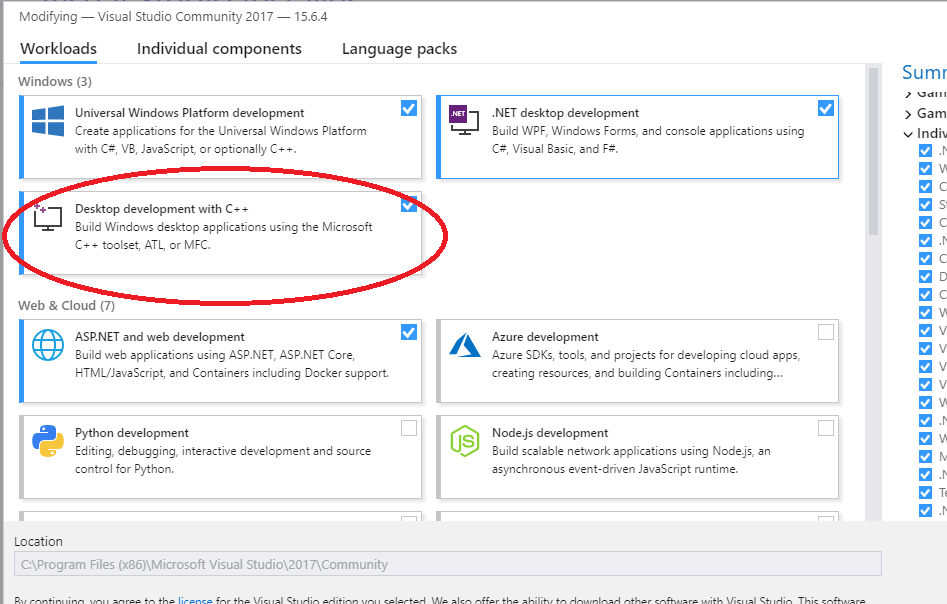Click the Location path input field
The width and height of the screenshot is (947, 604).
(x=448, y=564)
